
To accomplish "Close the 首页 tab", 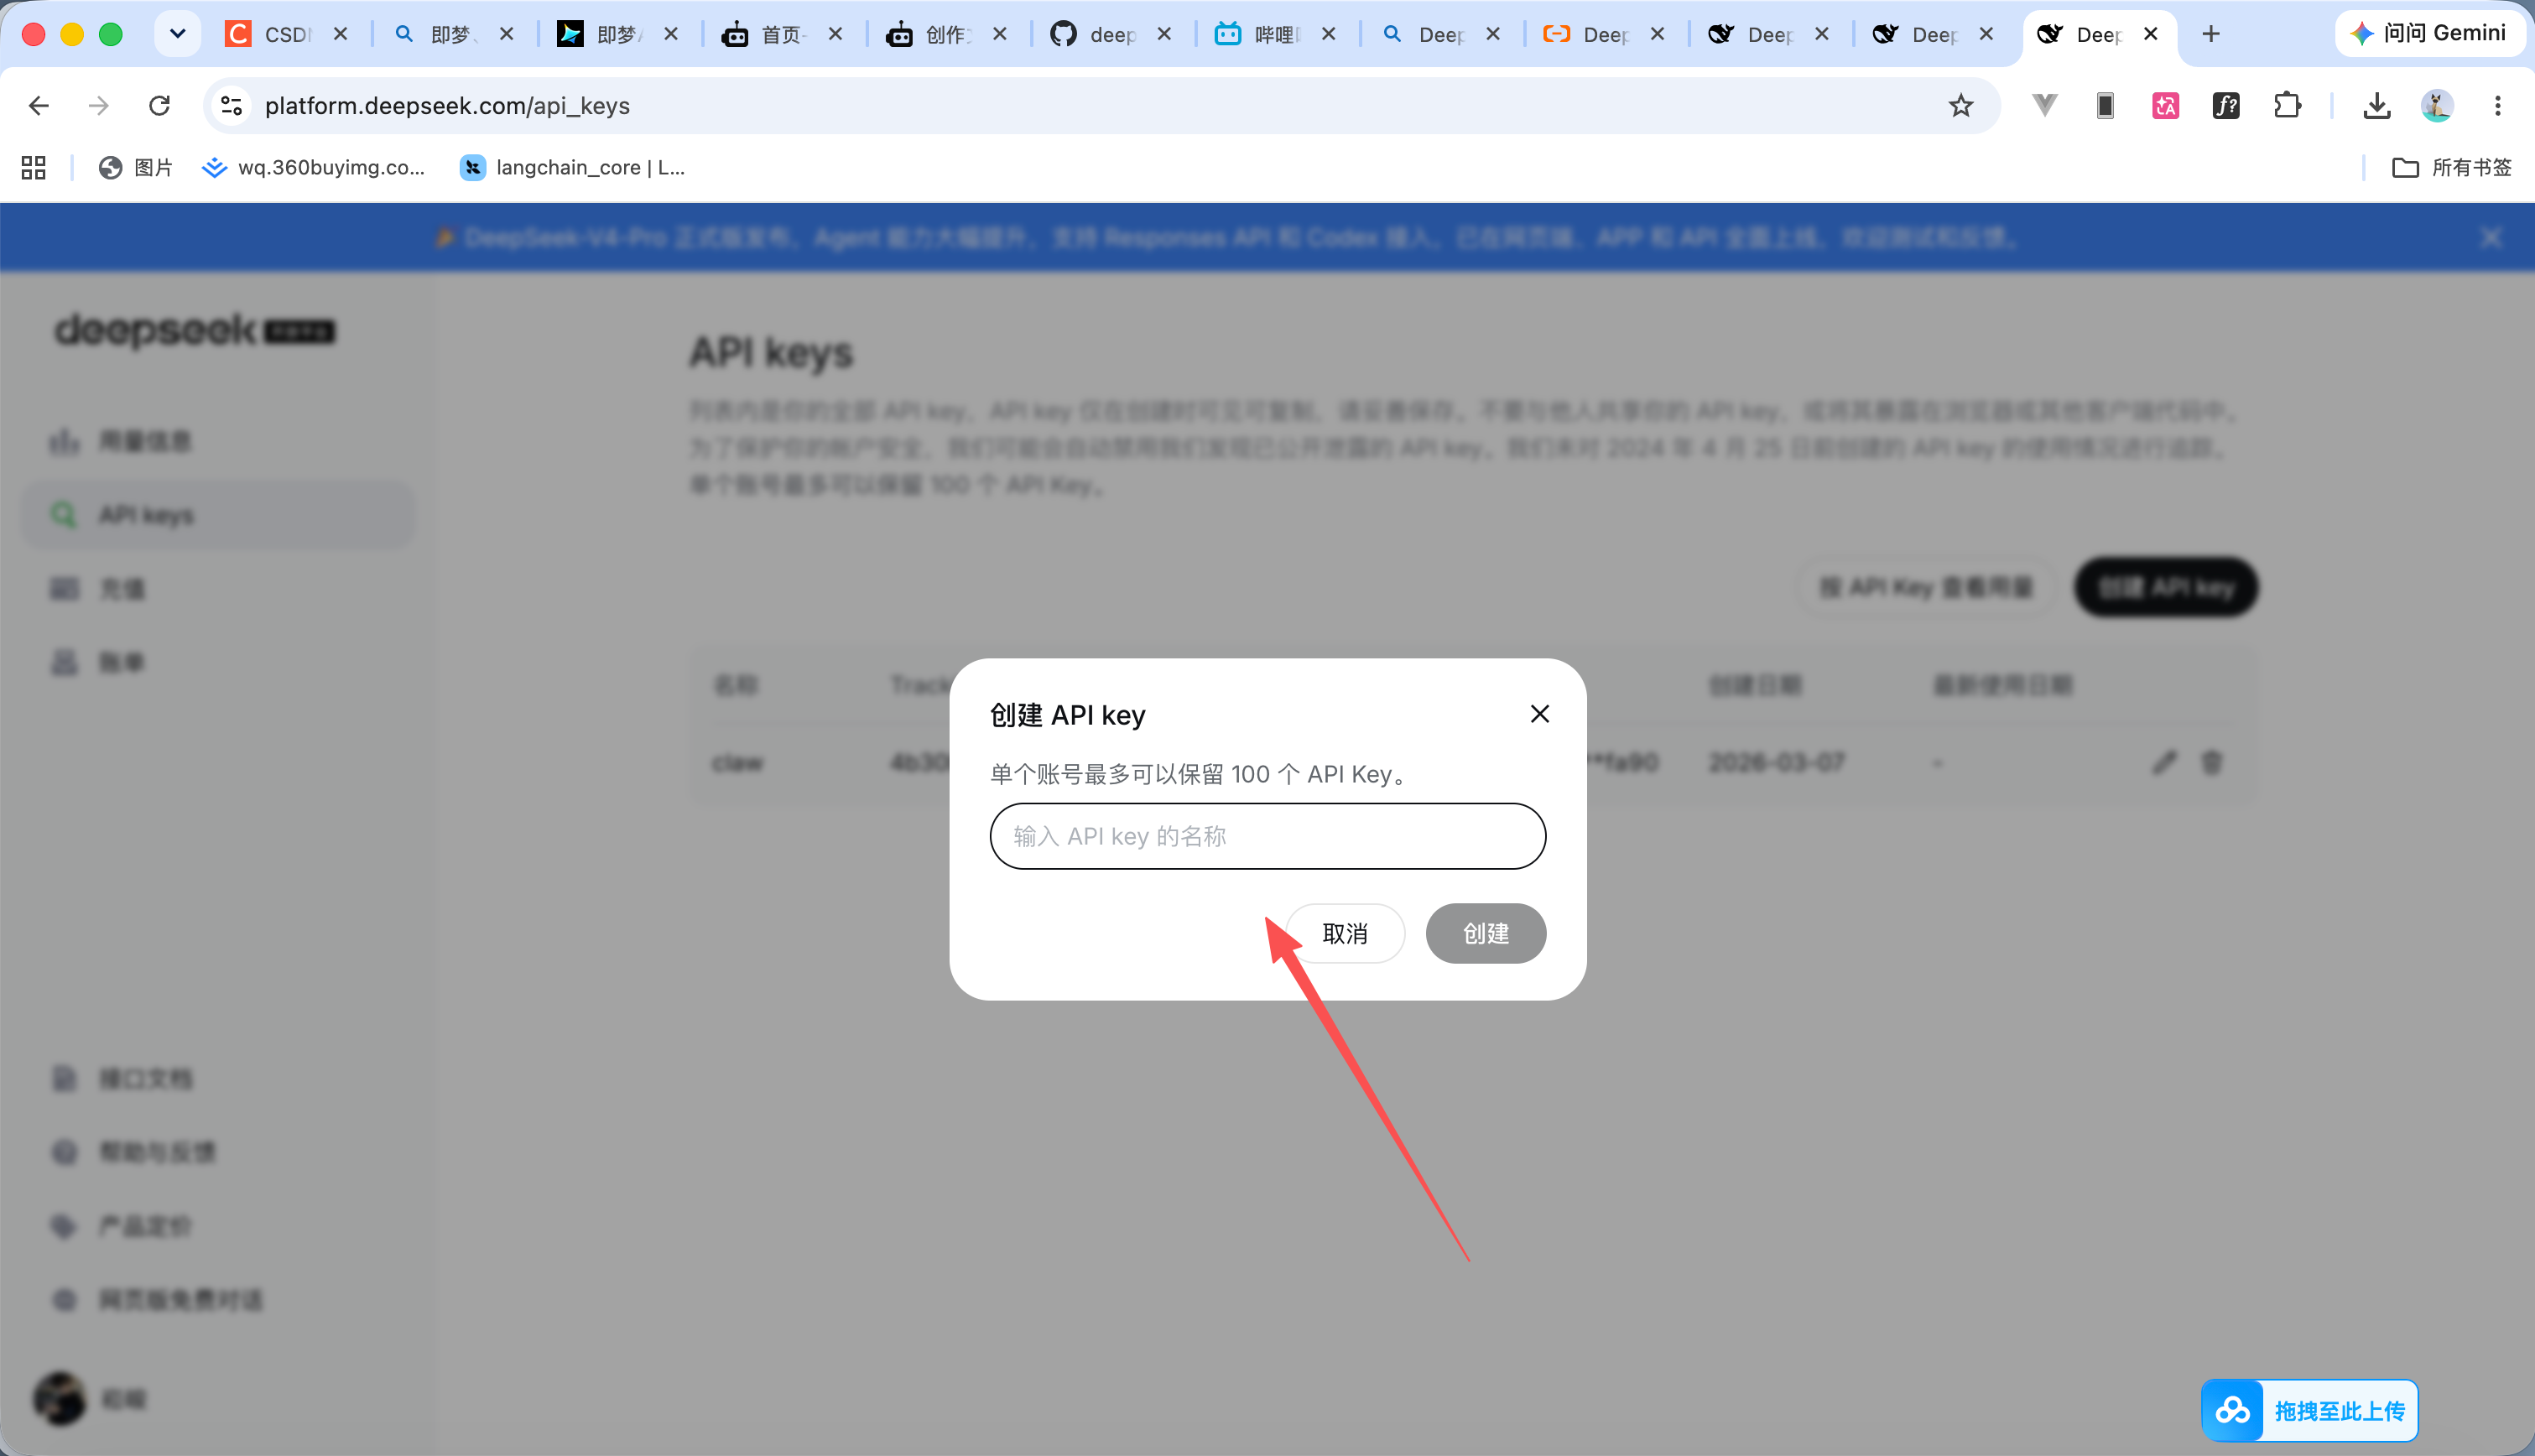I will (836, 34).
